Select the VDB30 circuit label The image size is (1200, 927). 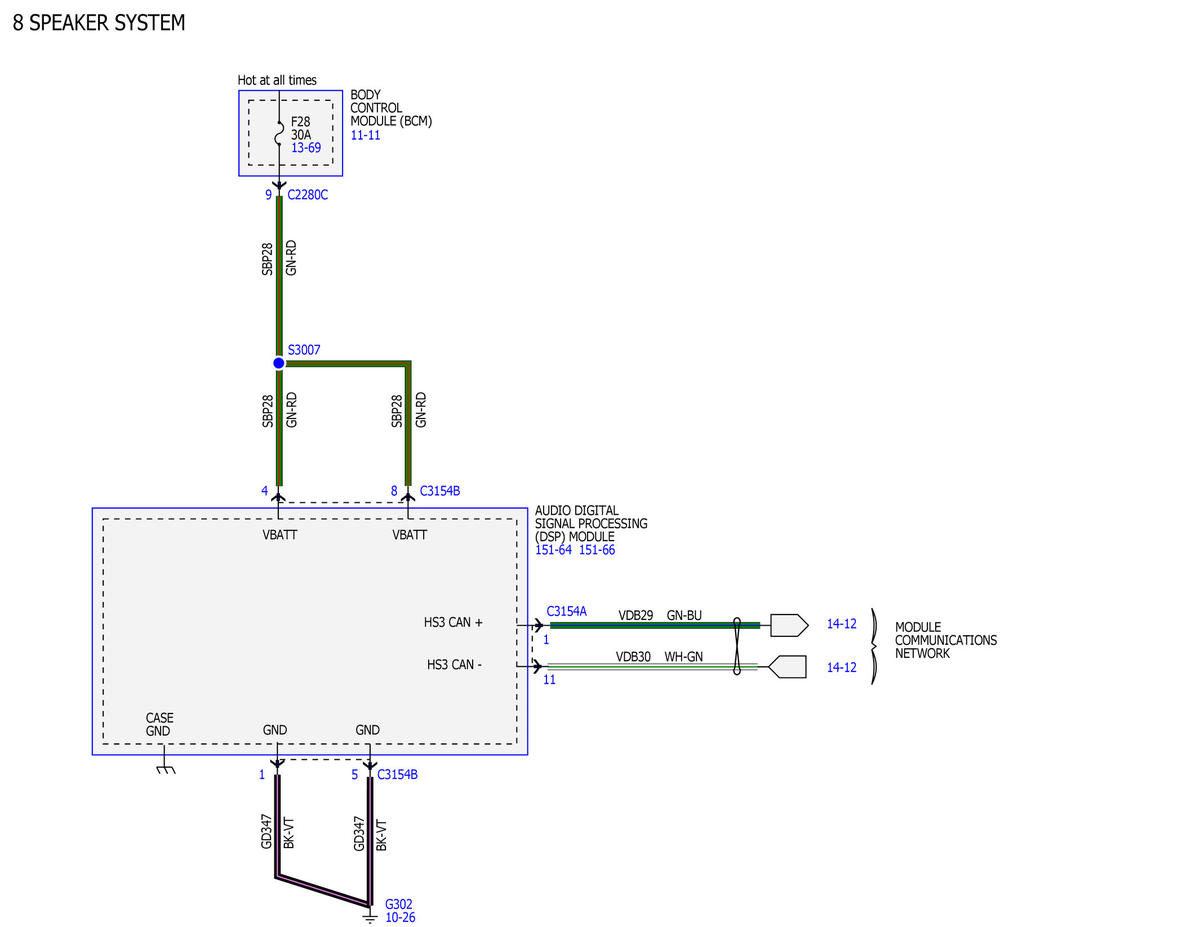point(634,658)
